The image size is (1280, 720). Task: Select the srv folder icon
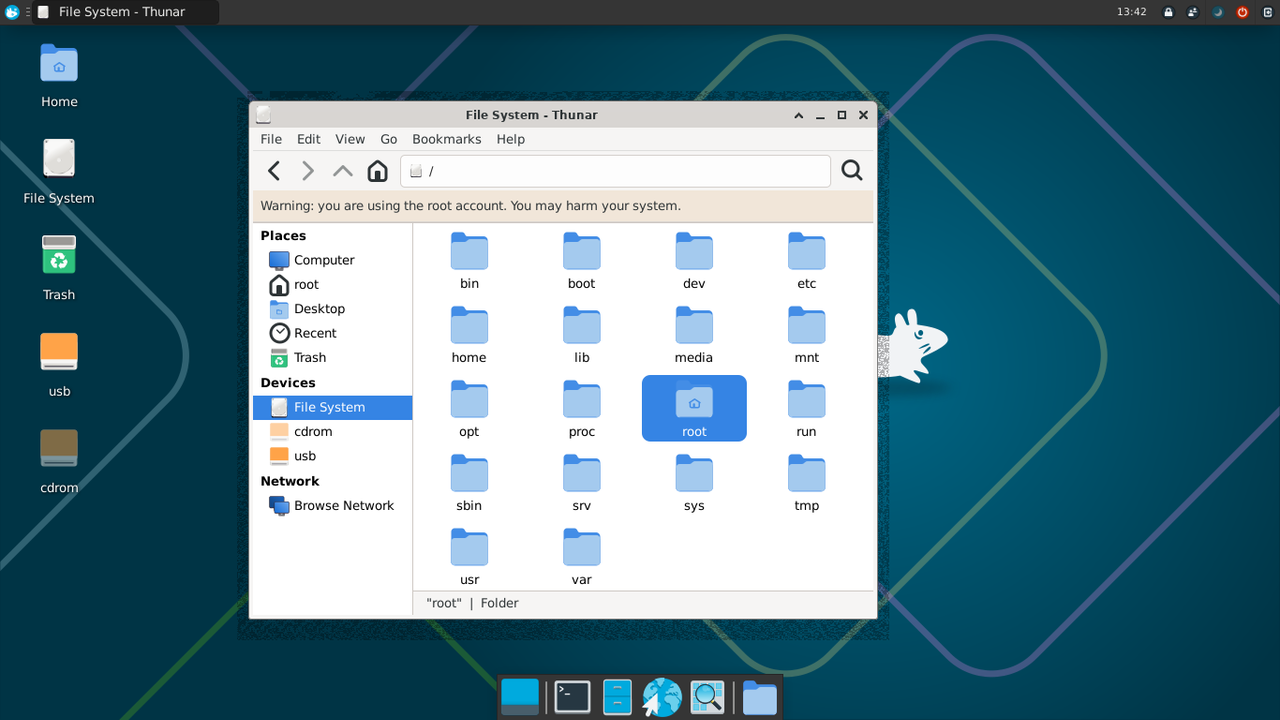pyautogui.click(x=582, y=474)
